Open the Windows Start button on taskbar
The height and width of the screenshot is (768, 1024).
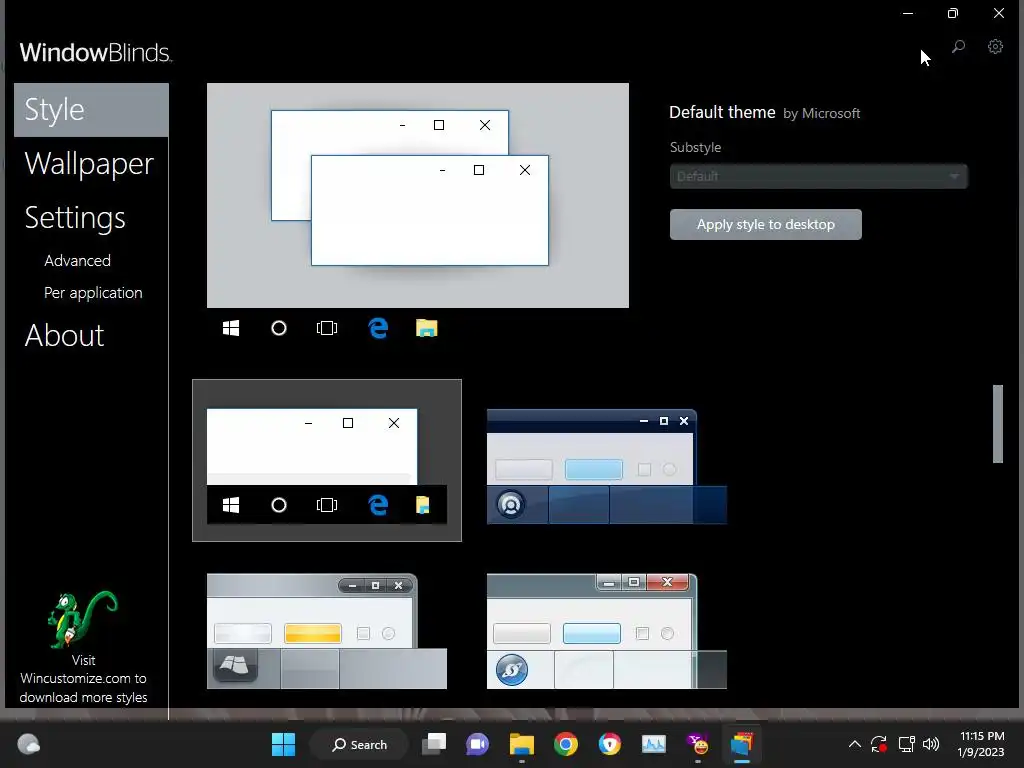(283, 744)
